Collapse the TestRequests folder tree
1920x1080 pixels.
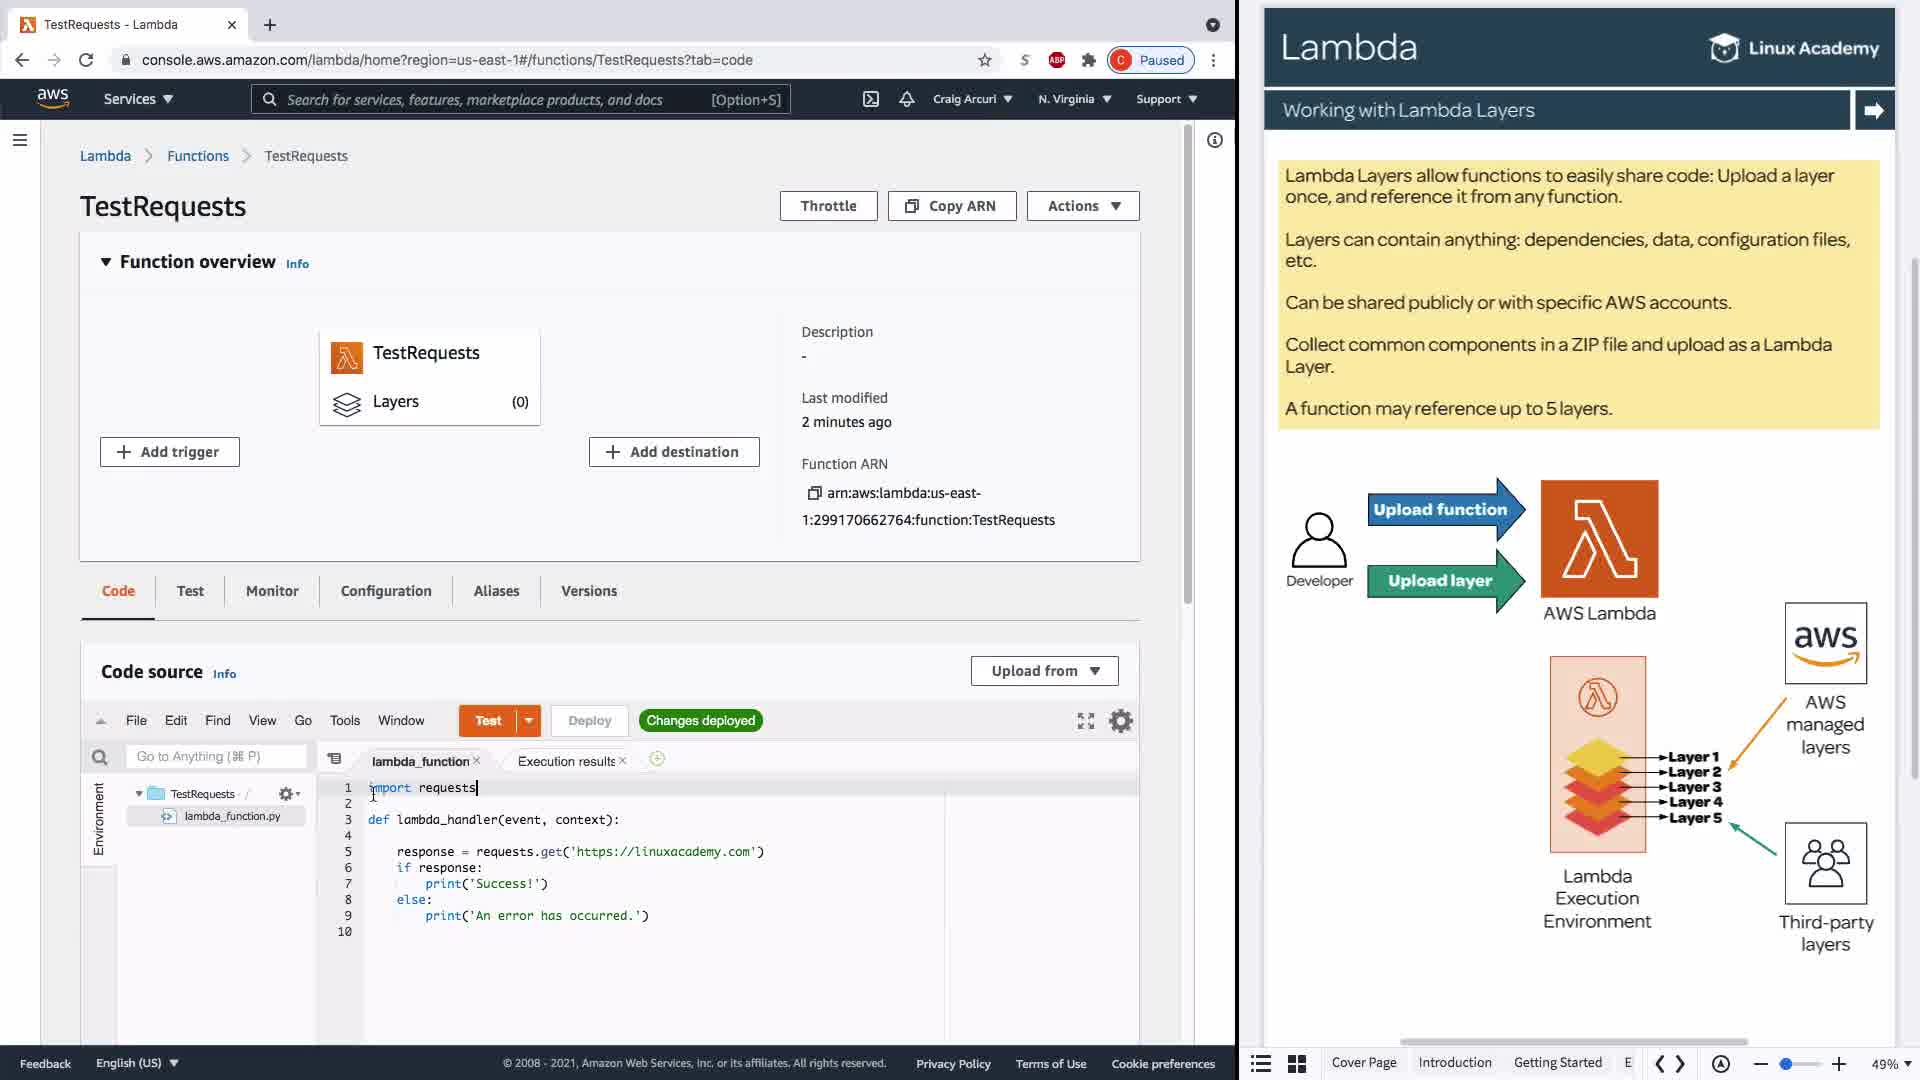[x=139, y=794]
